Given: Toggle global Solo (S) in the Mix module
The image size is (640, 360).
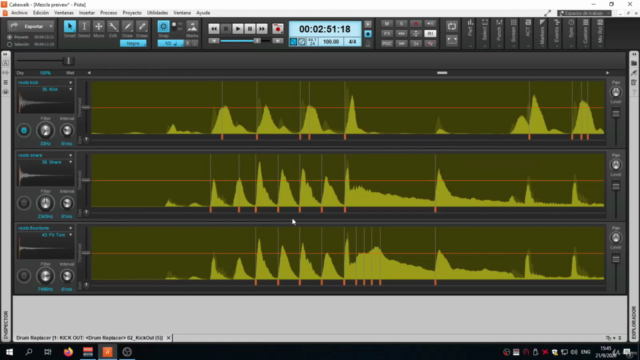Looking at the screenshot, I should pyautogui.click(x=401, y=23).
